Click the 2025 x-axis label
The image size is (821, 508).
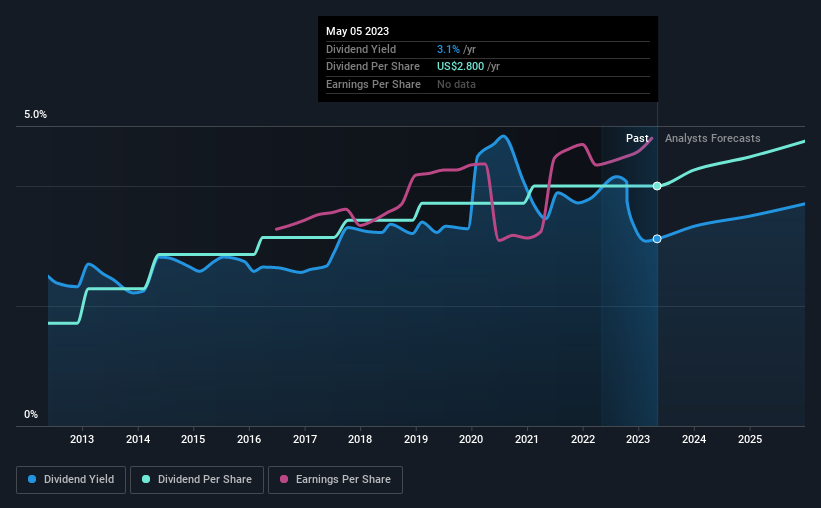[x=750, y=439]
